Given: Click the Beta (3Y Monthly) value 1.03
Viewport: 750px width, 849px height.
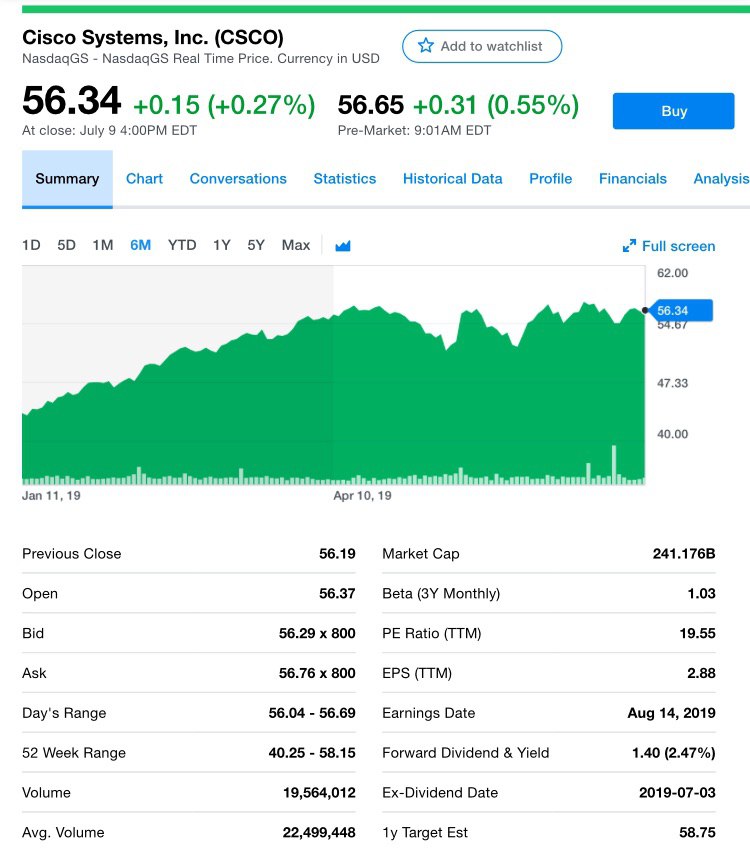Looking at the screenshot, I should (x=701, y=593).
